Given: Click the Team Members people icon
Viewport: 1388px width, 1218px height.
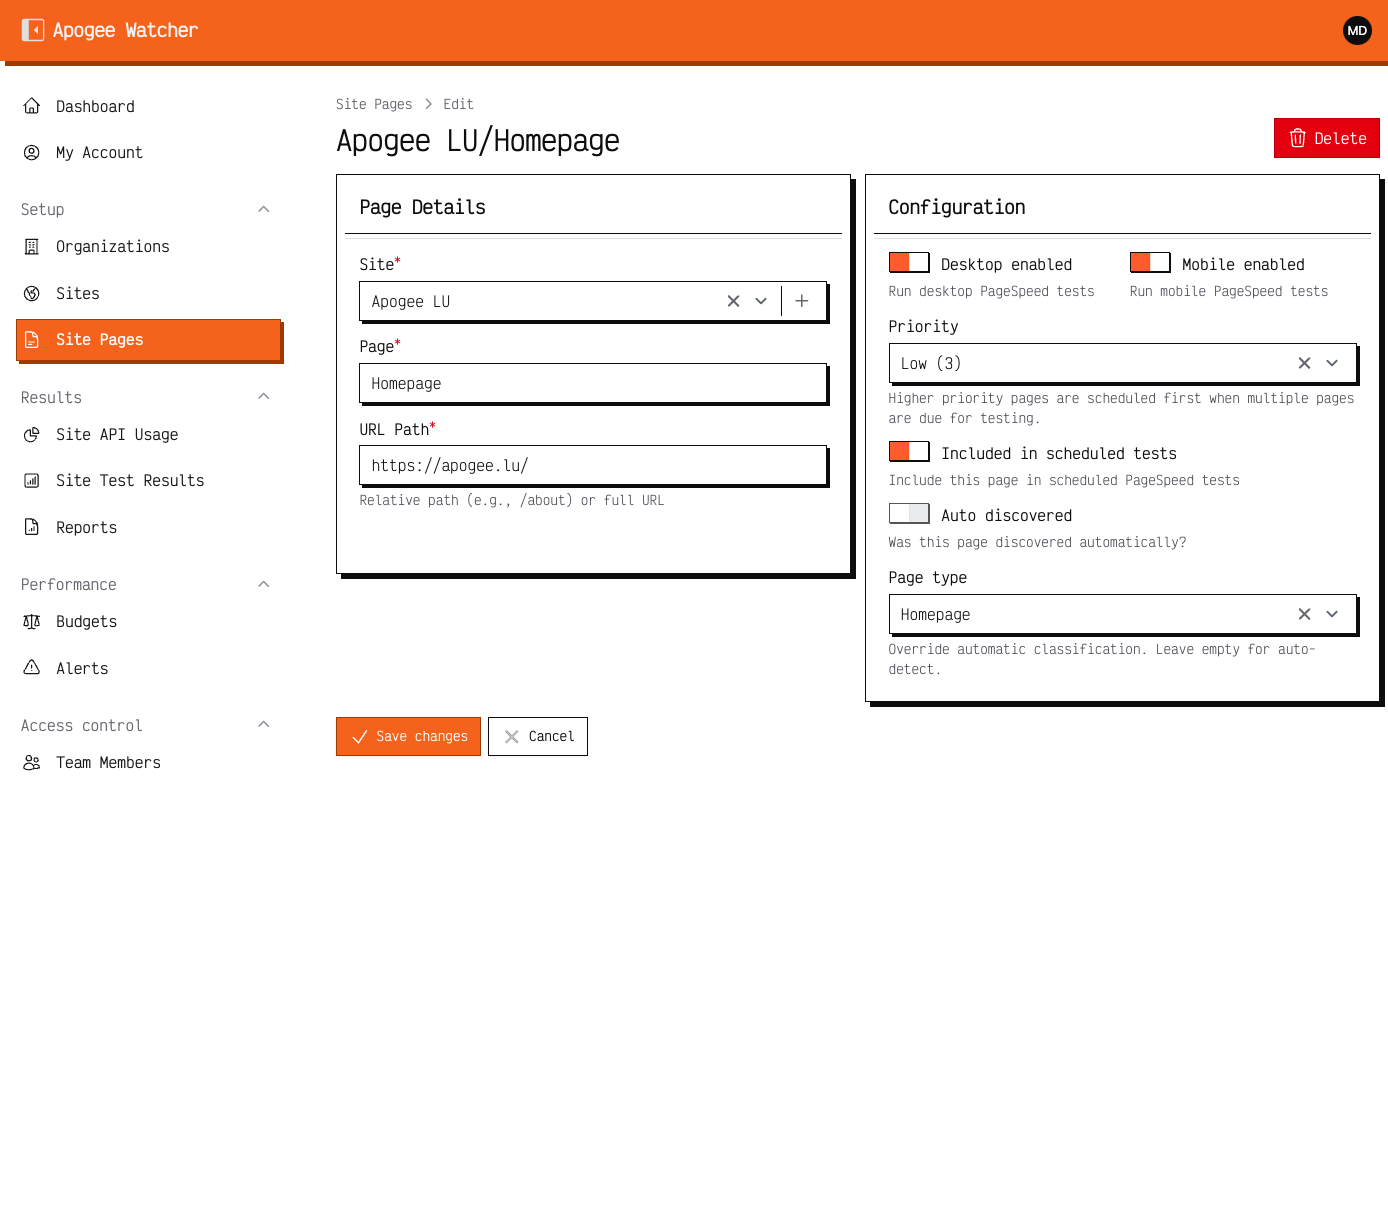Looking at the screenshot, I should (x=32, y=763).
